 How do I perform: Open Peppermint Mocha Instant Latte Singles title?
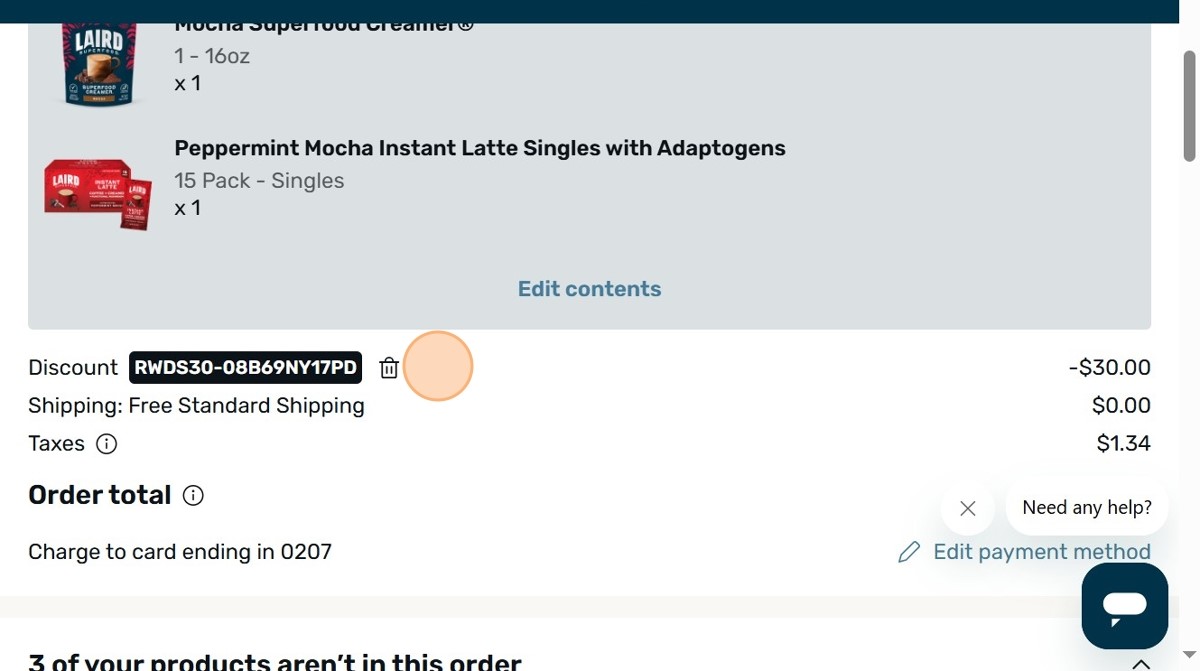pyautogui.click(x=480, y=148)
